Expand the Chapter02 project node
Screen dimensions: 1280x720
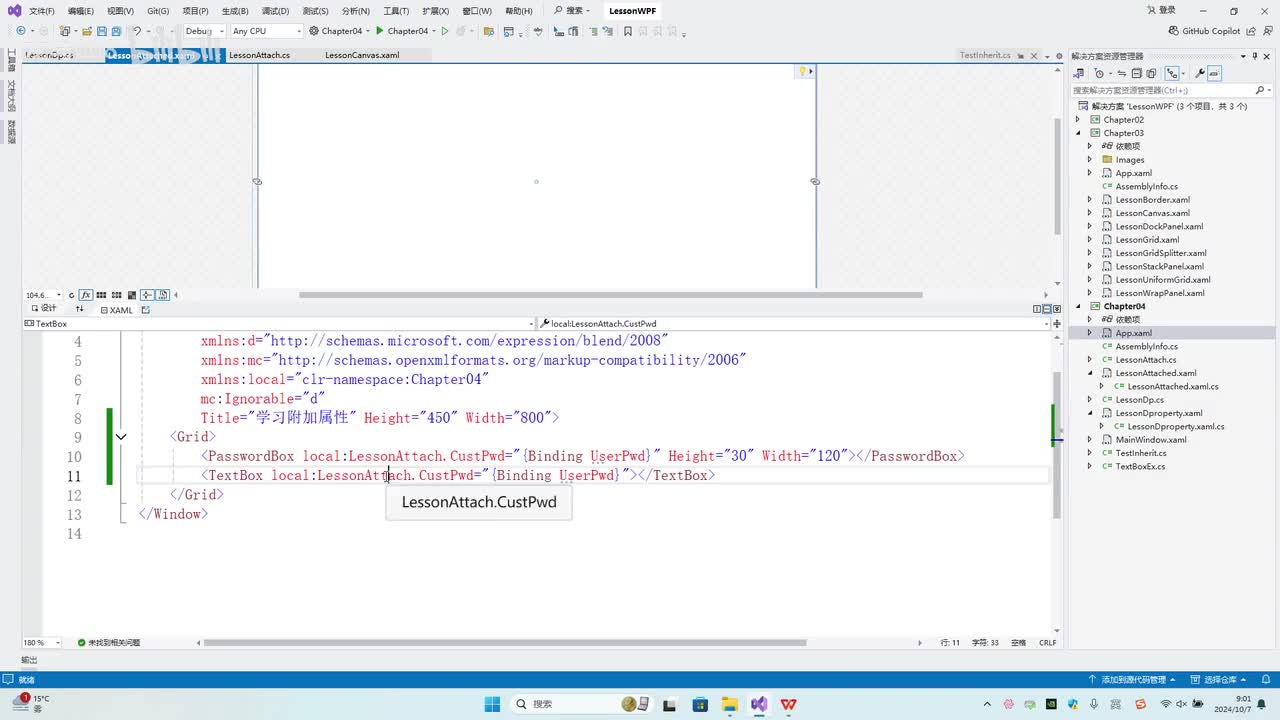(x=1078, y=120)
